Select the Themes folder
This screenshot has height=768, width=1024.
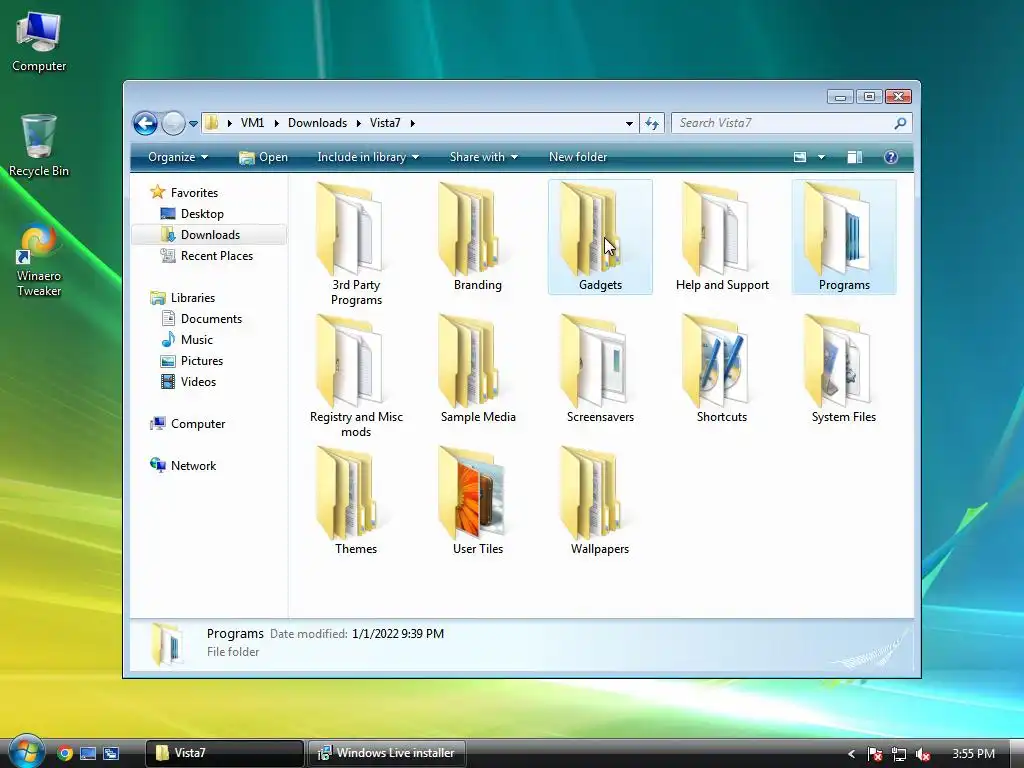[x=356, y=501]
